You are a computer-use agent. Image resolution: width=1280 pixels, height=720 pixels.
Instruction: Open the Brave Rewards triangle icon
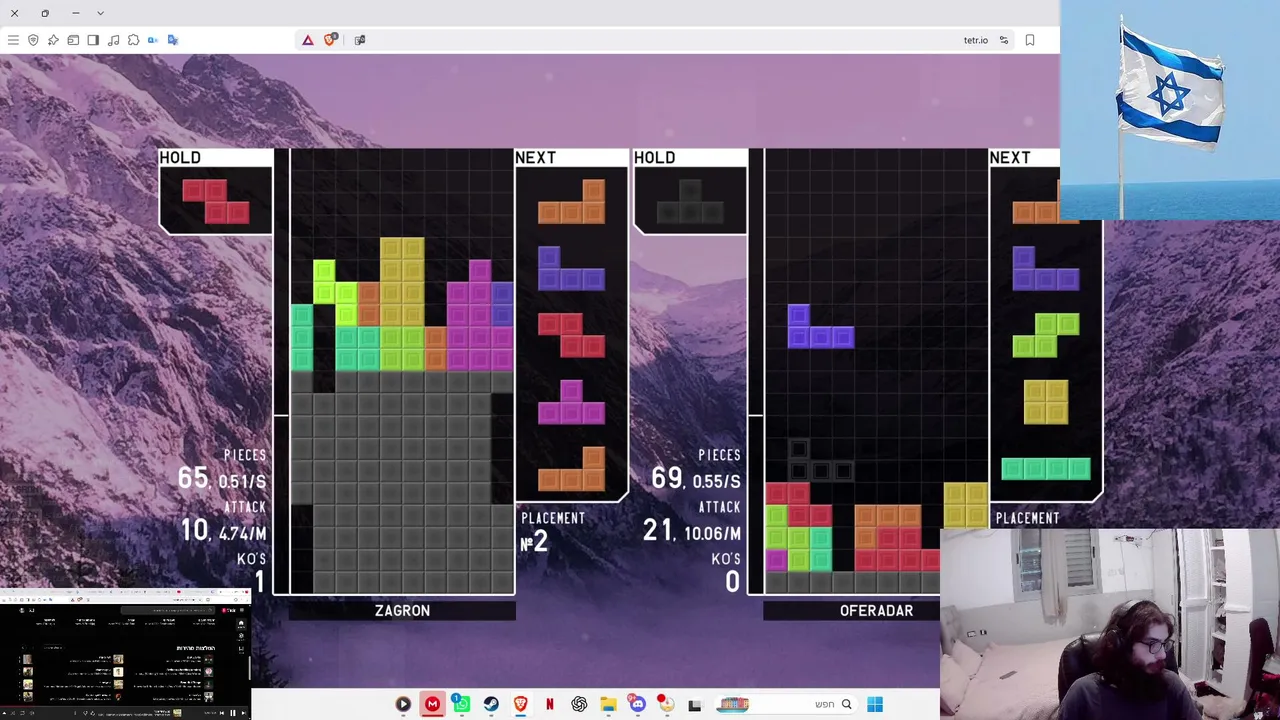[308, 40]
